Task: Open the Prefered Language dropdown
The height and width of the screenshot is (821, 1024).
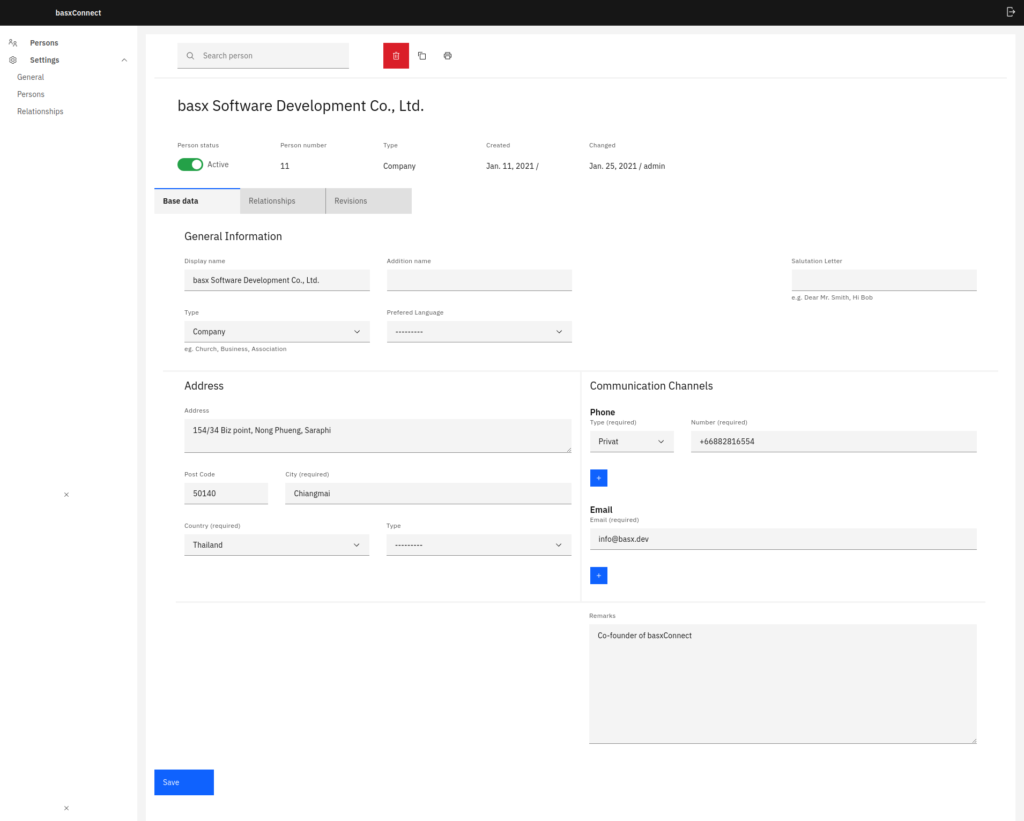Action: tap(479, 332)
